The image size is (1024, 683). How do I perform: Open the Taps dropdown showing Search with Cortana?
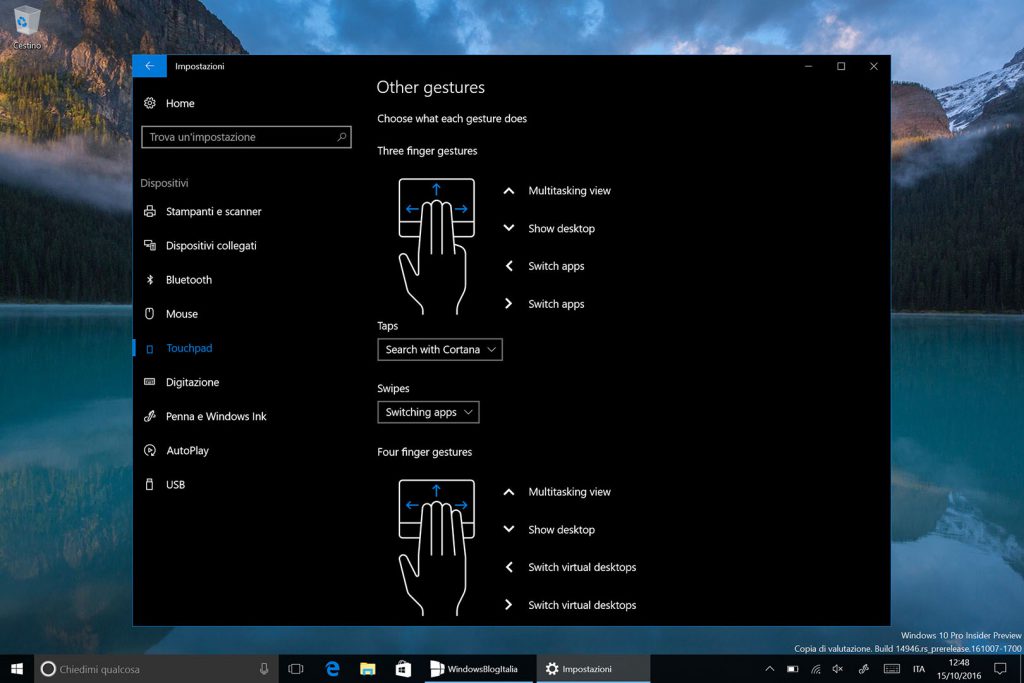pyautogui.click(x=440, y=349)
